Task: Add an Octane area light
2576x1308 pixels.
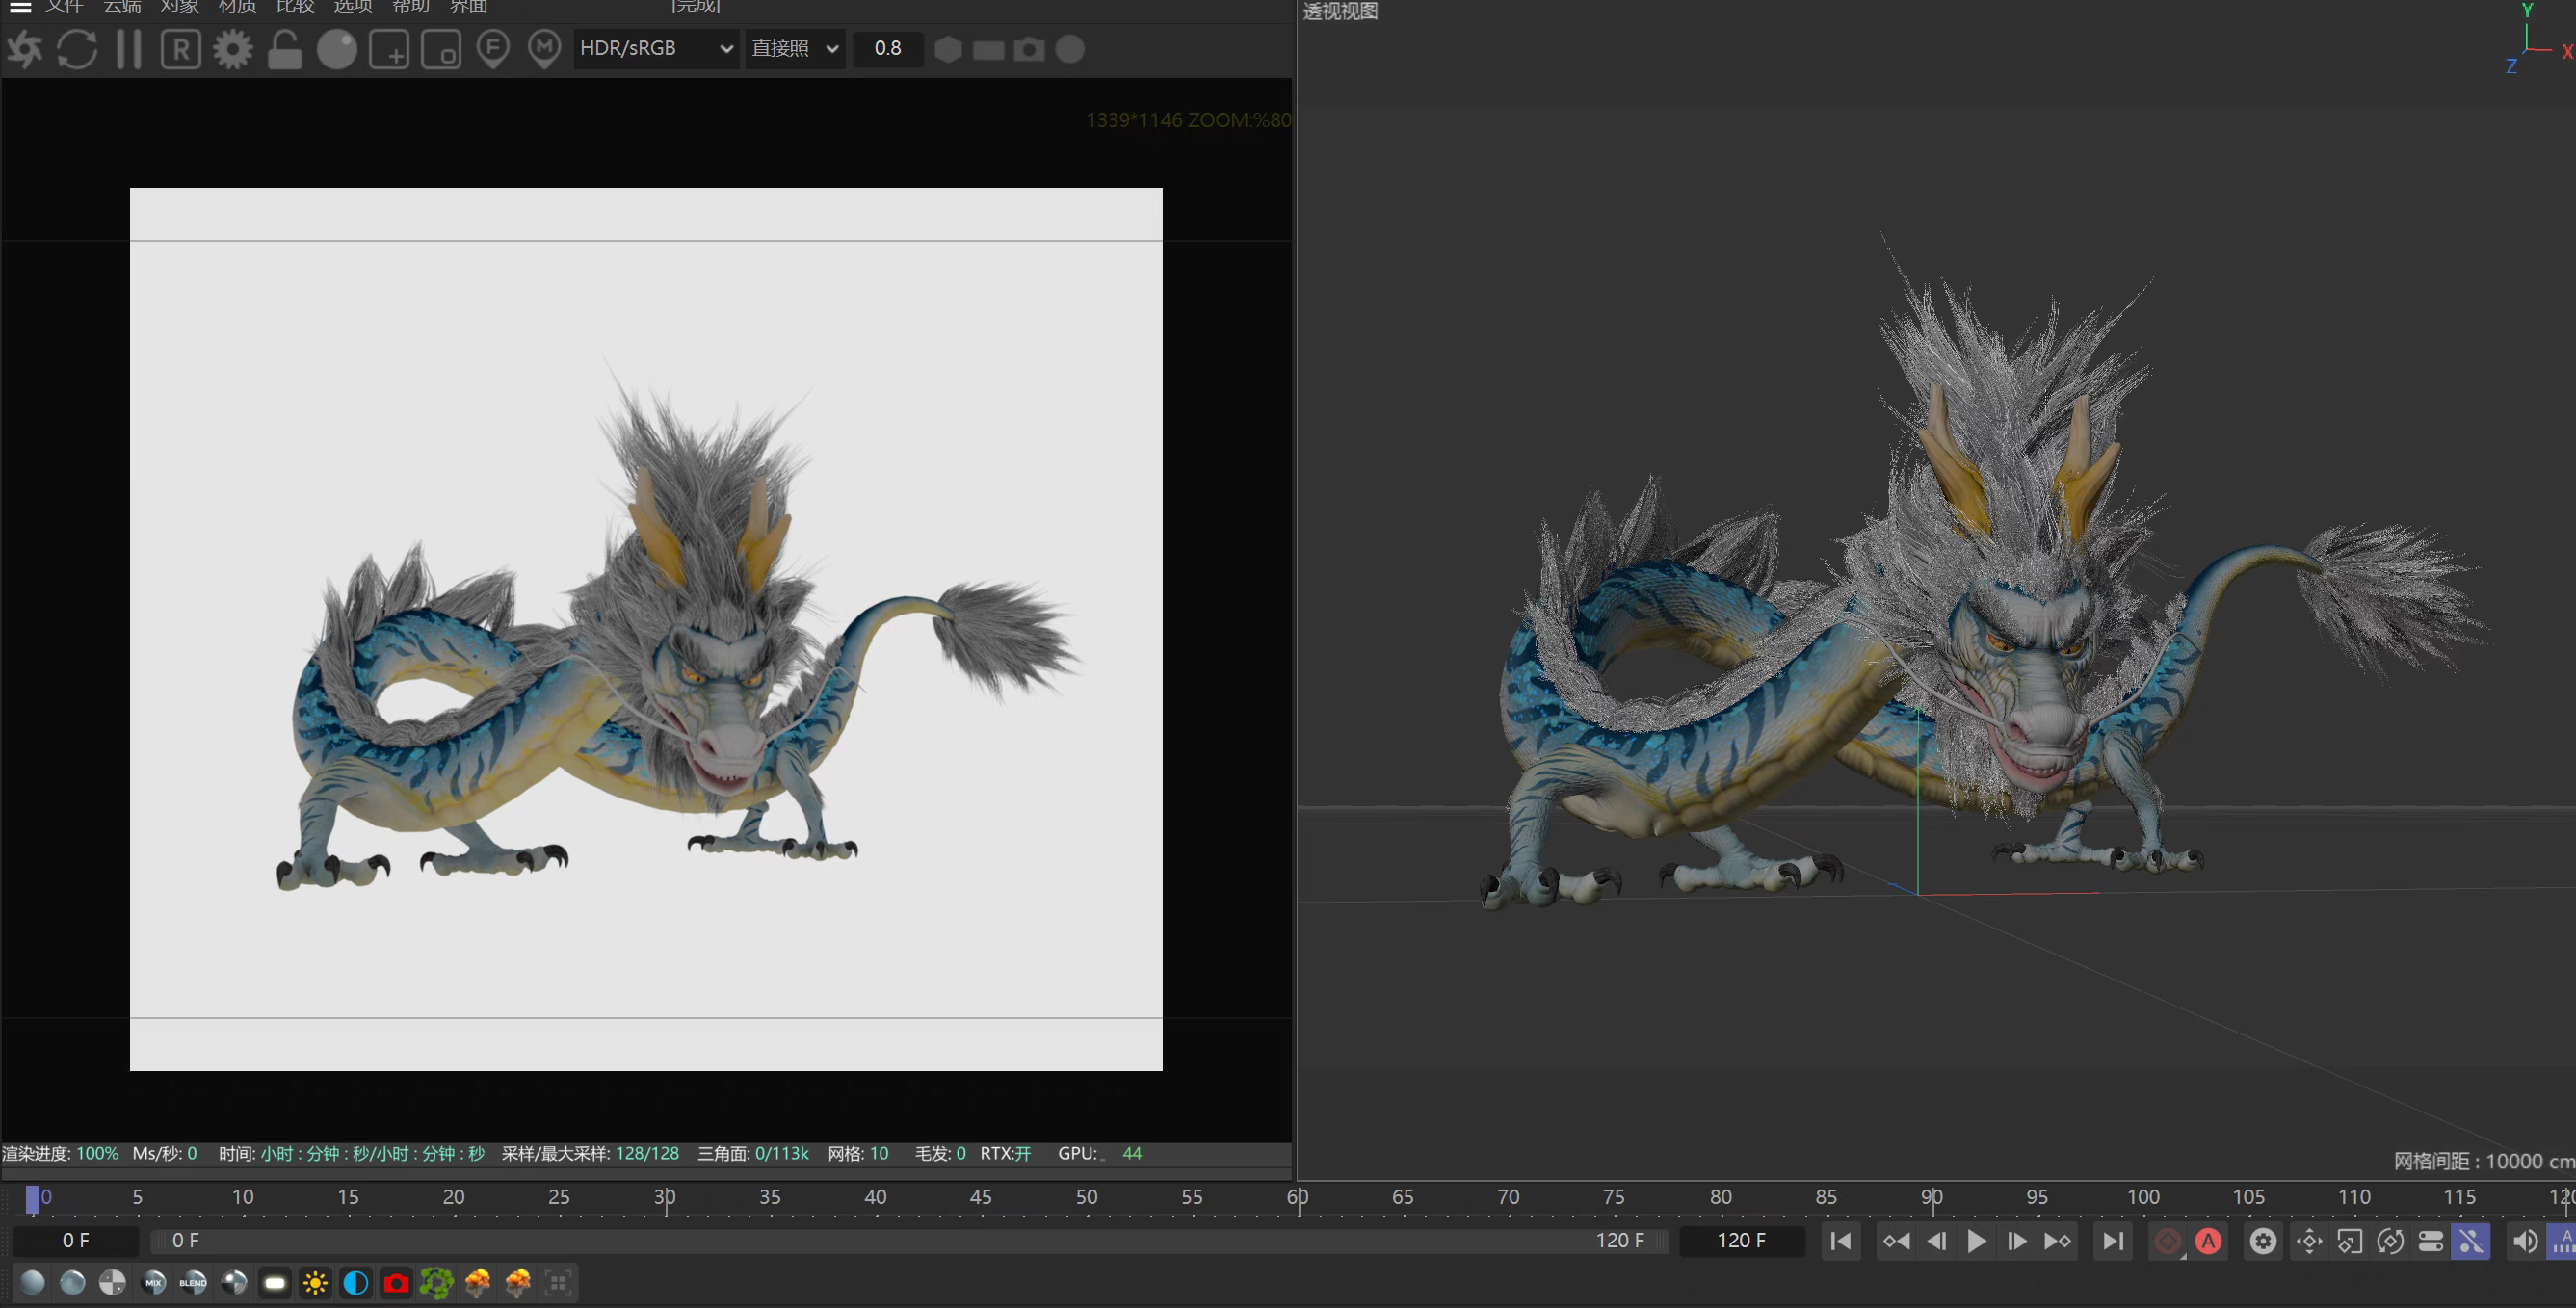Action: pyautogui.click(x=274, y=1283)
